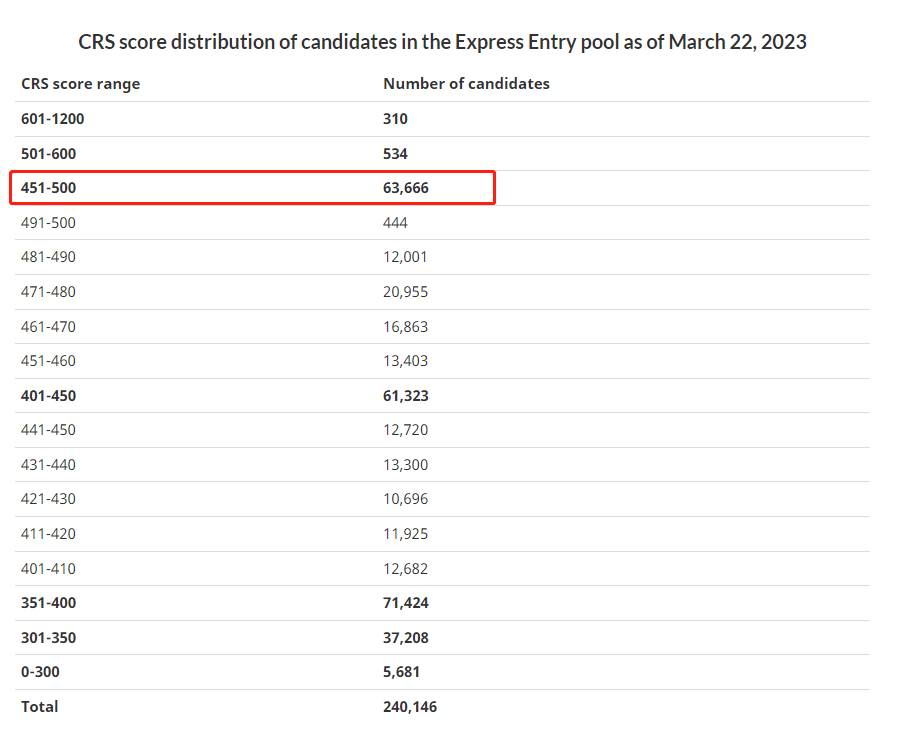Collapse the 401-450 range group row
Screen dimensions: 897x732
[48, 396]
